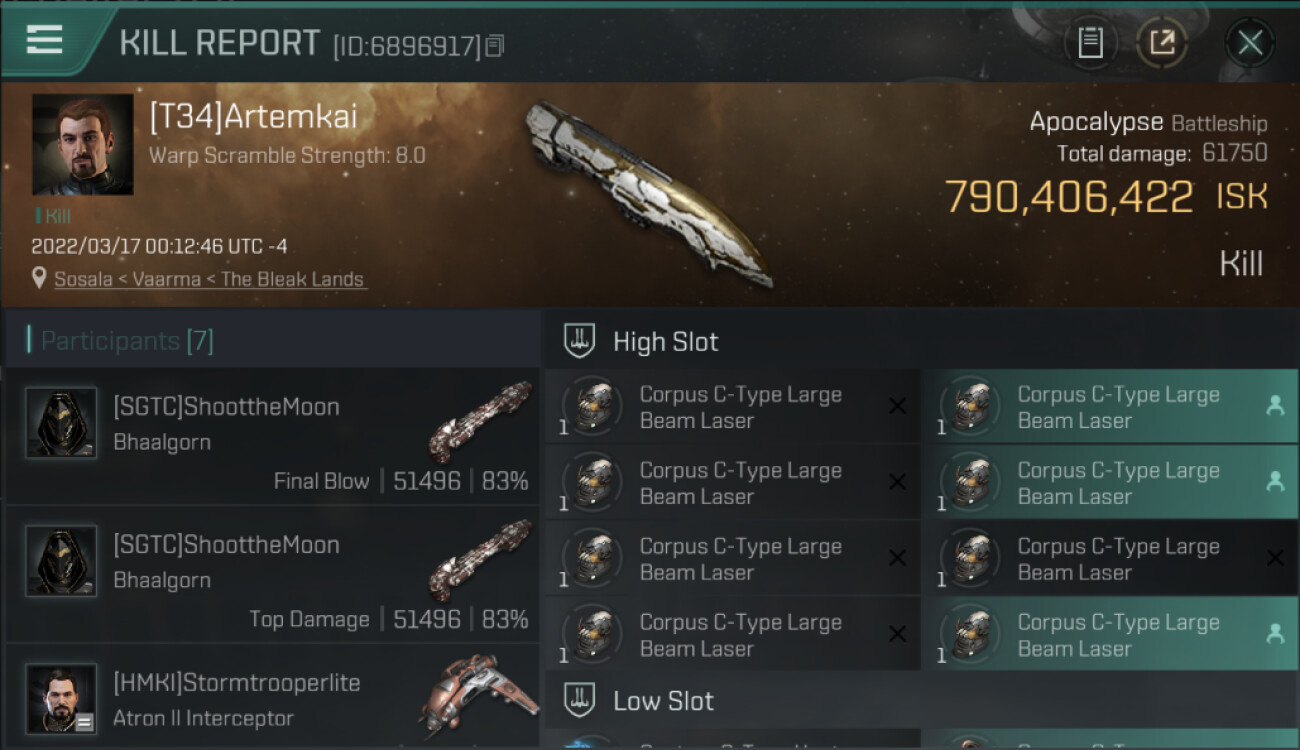
Task: Open the Stormtrooperlite Atron II Interceptor entry
Action: [x=272, y=697]
